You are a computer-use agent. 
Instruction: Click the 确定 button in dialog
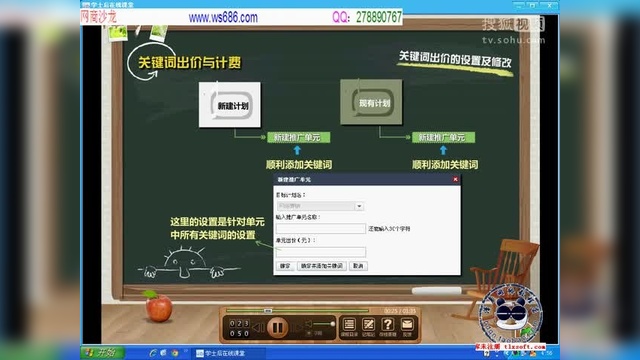285,266
